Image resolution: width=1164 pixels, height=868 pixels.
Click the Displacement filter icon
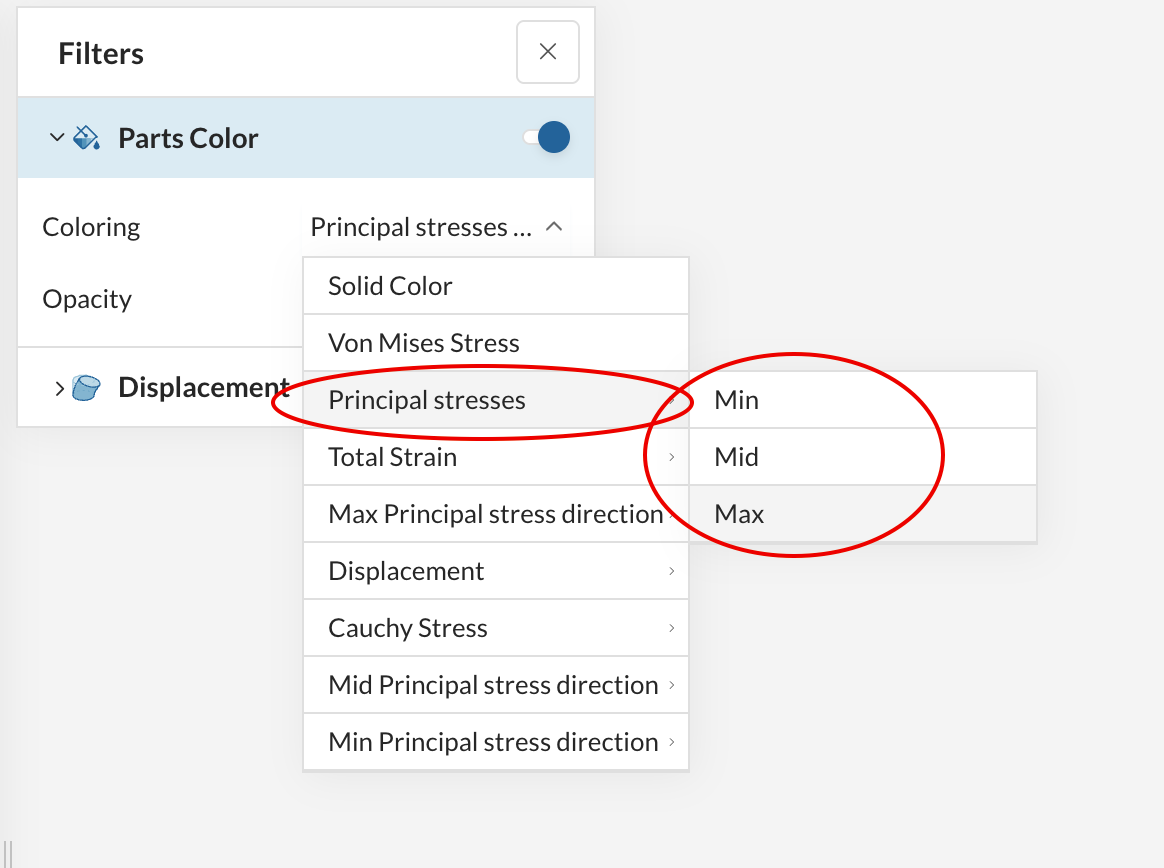(x=87, y=388)
